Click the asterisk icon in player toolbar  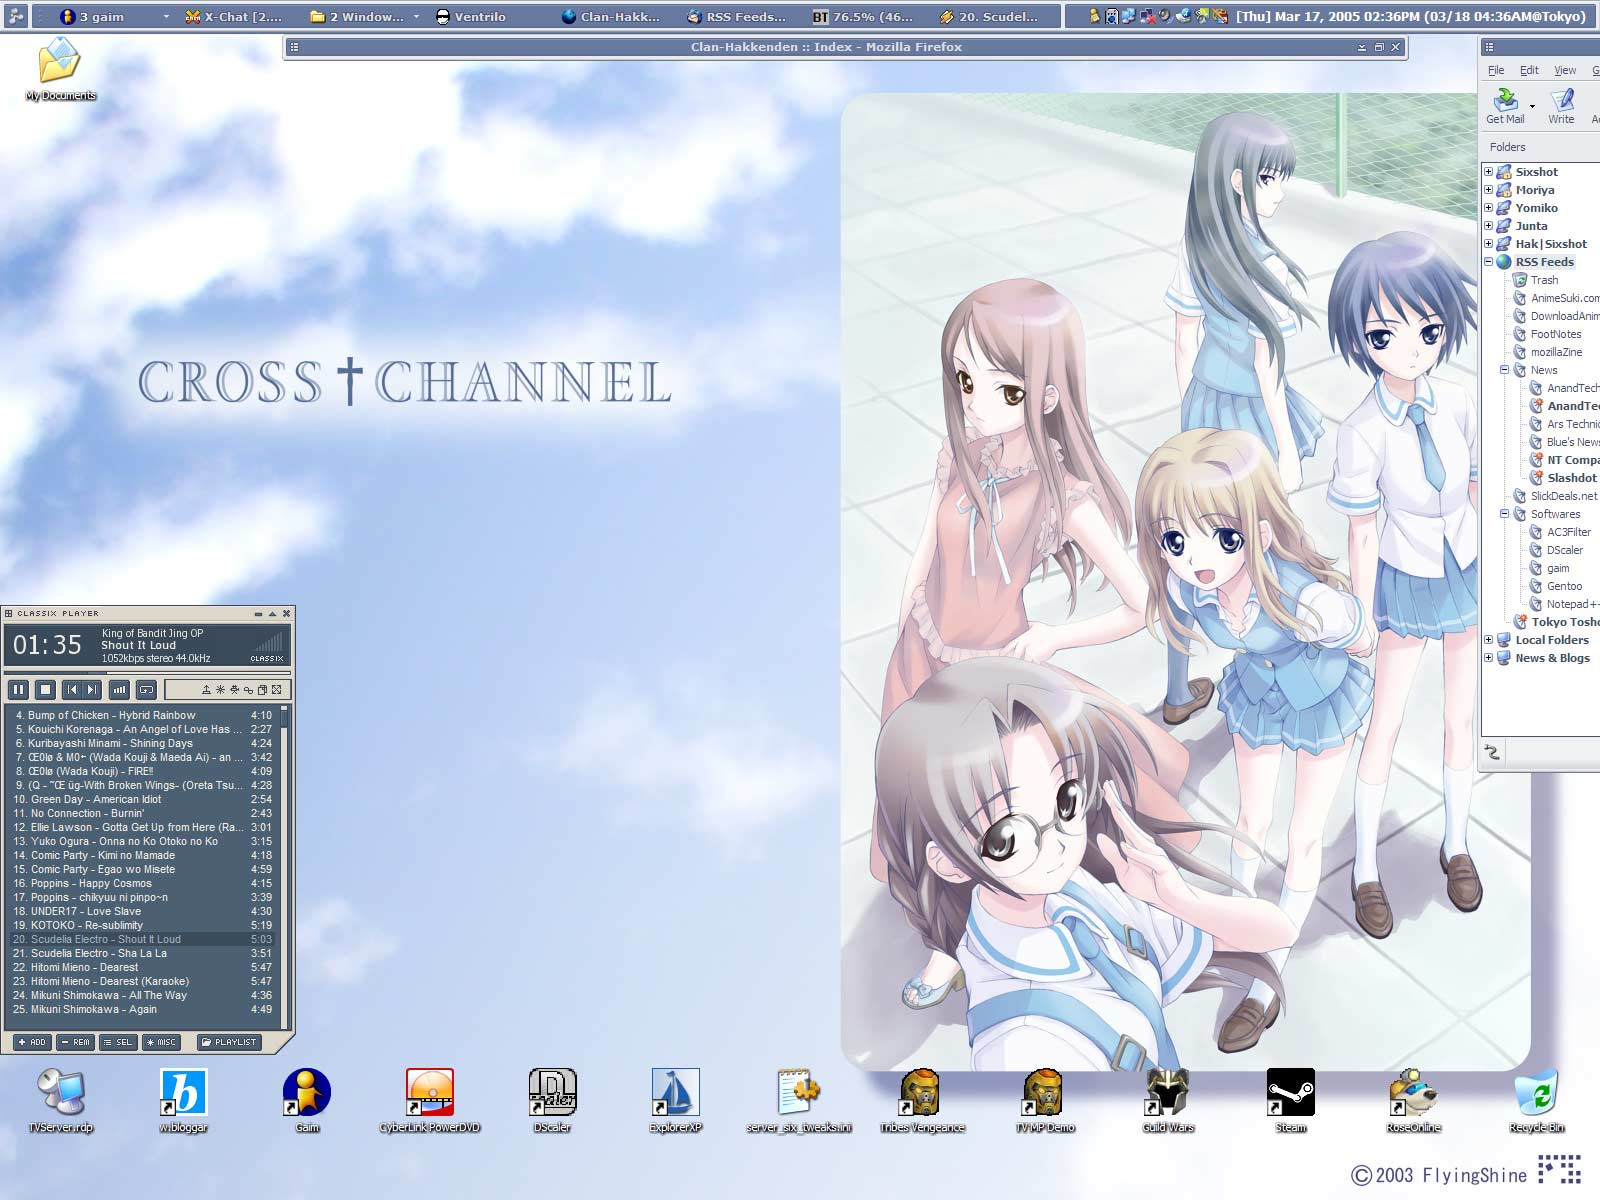[220, 689]
